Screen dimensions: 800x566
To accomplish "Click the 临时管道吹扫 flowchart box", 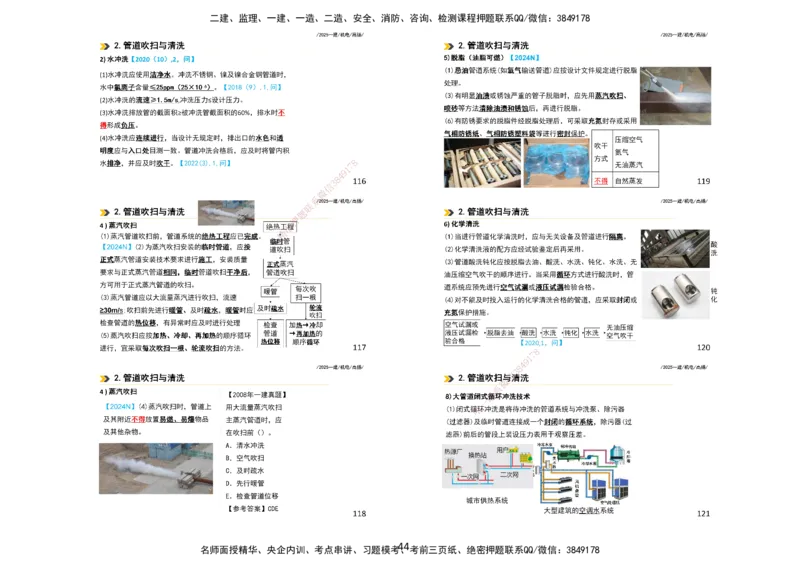I will pyautogui.click(x=280, y=245).
